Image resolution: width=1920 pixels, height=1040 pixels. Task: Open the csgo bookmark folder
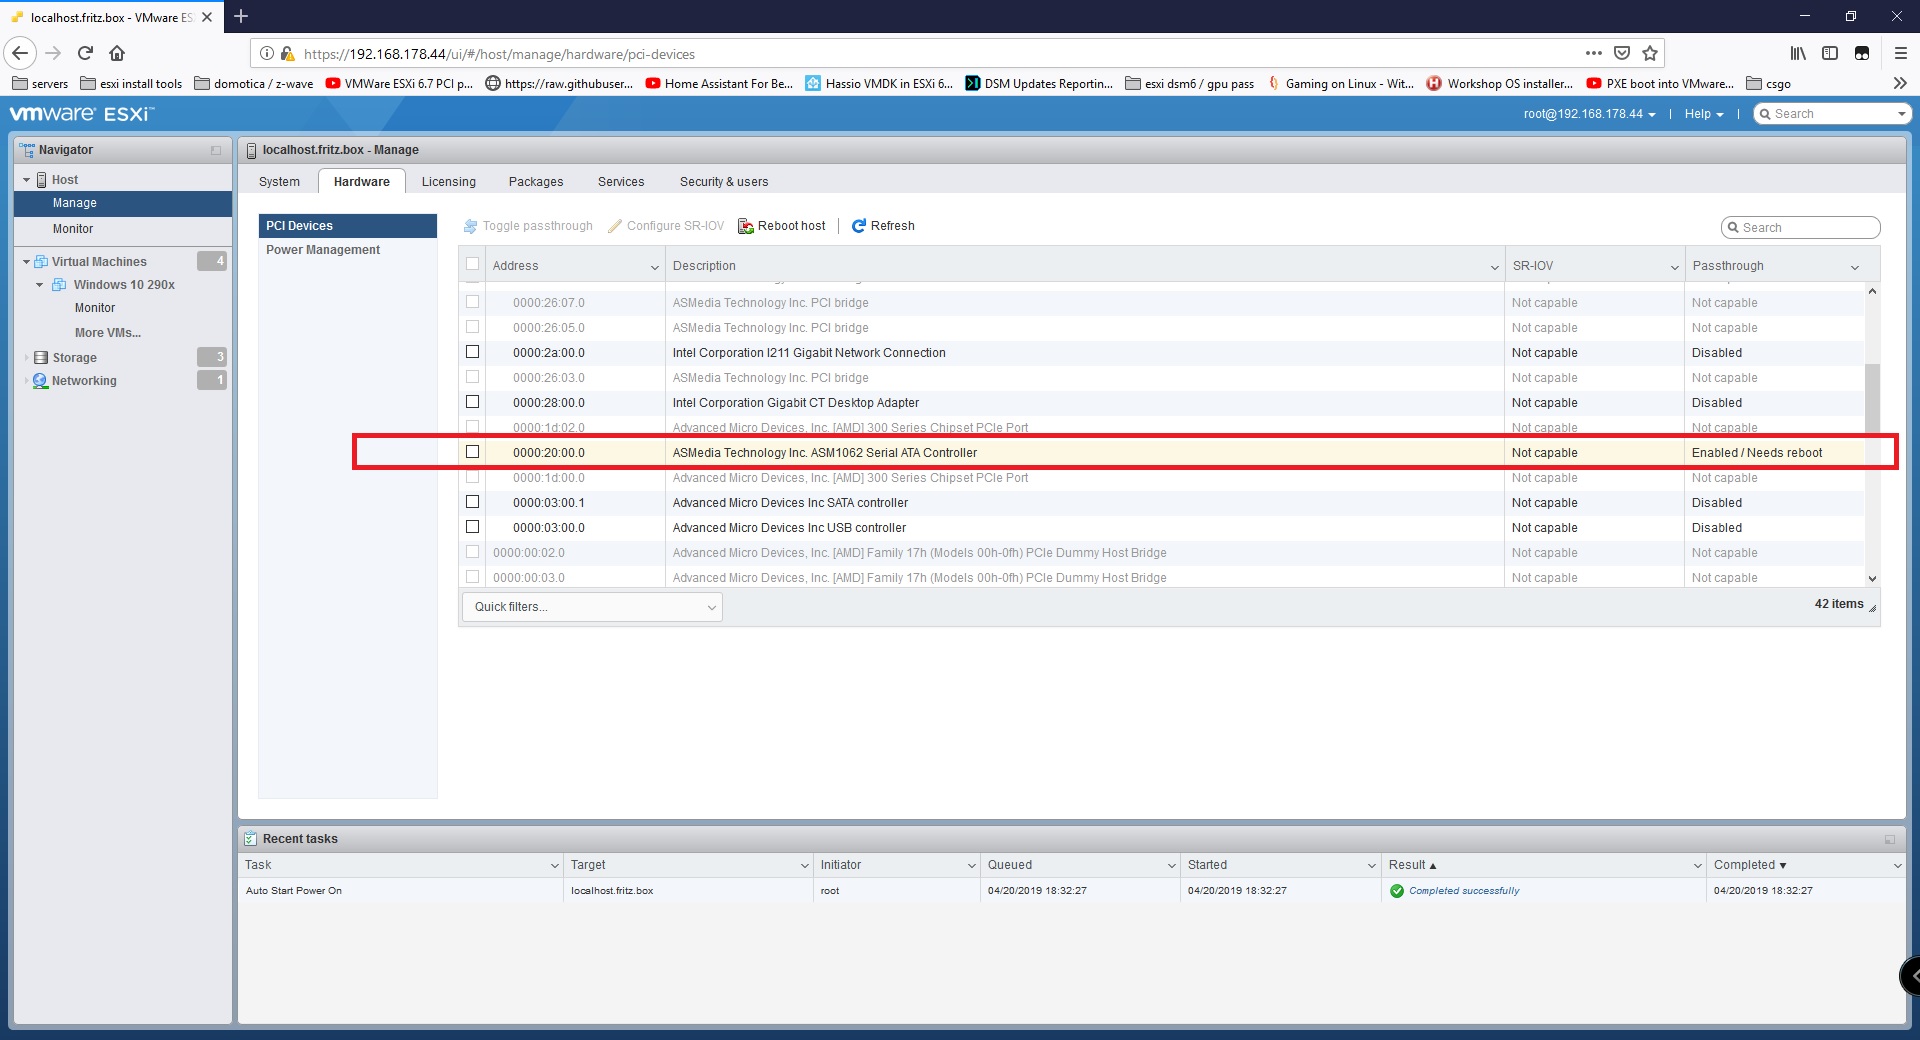coord(1768,83)
